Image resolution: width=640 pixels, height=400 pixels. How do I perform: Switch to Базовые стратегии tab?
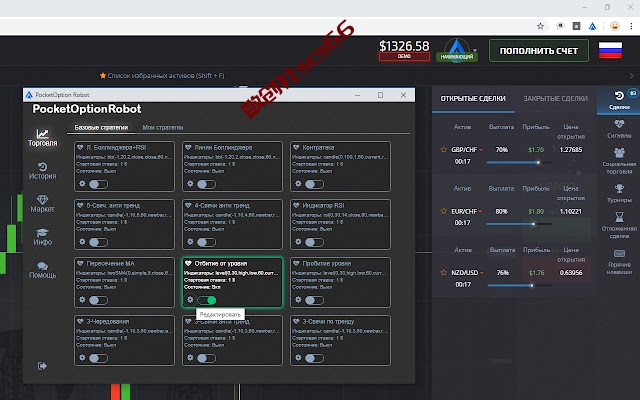click(x=101, y=127)
